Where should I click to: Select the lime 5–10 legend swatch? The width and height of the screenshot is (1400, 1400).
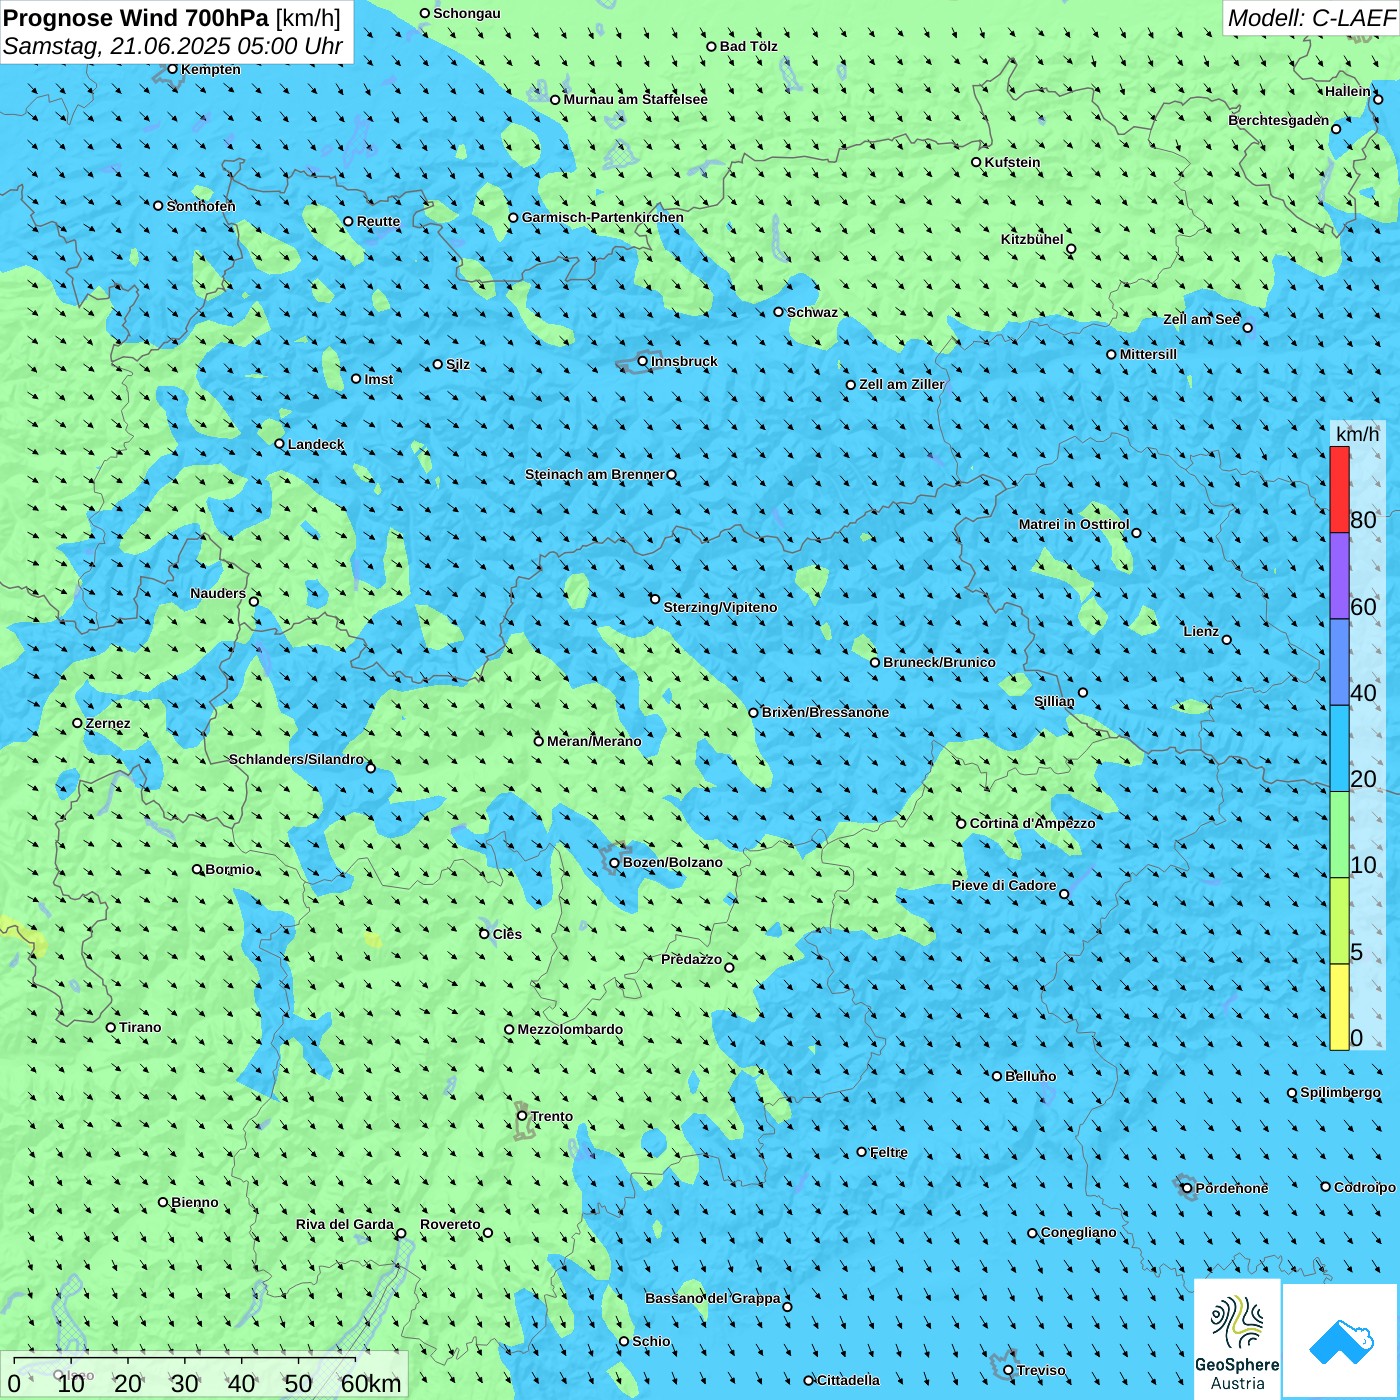(x=1339, y=921)
